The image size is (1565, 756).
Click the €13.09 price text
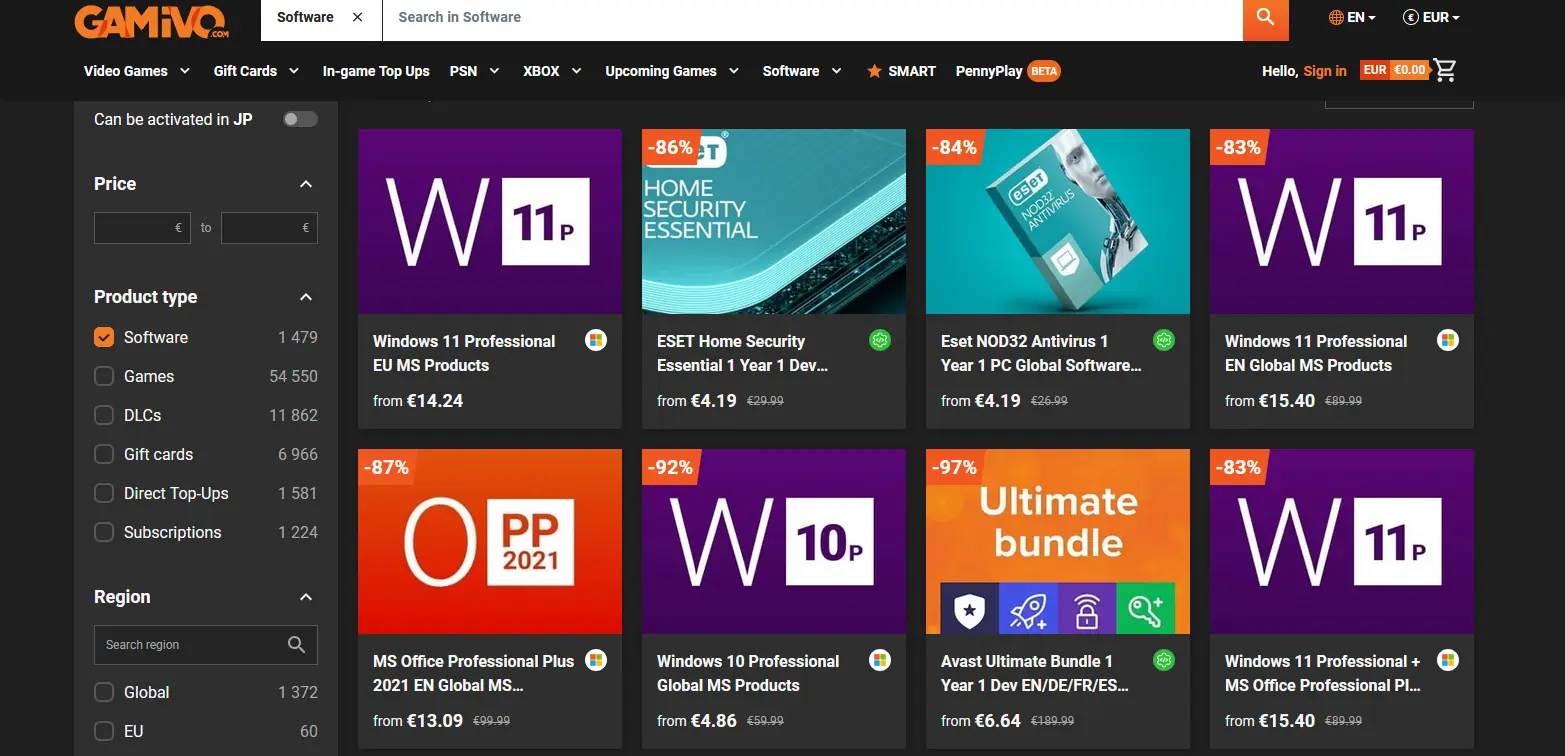point(435,721)
